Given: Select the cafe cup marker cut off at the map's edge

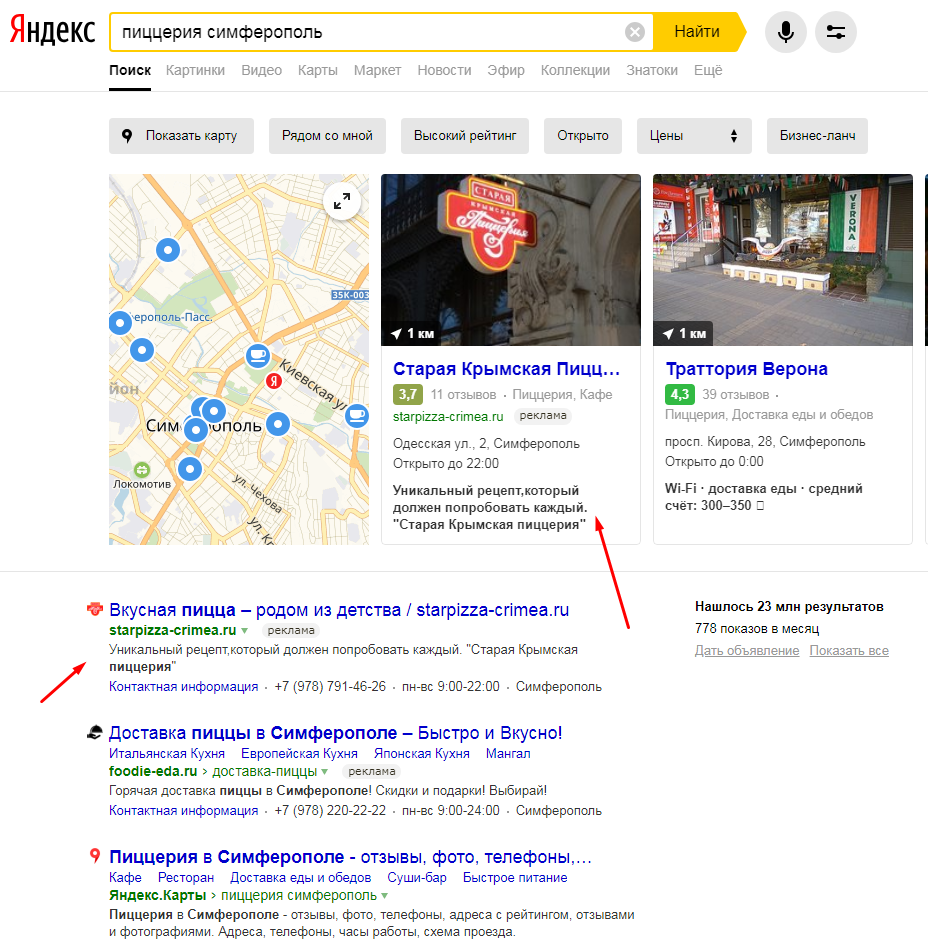Looking at the screenshot, I should (357, 415).
